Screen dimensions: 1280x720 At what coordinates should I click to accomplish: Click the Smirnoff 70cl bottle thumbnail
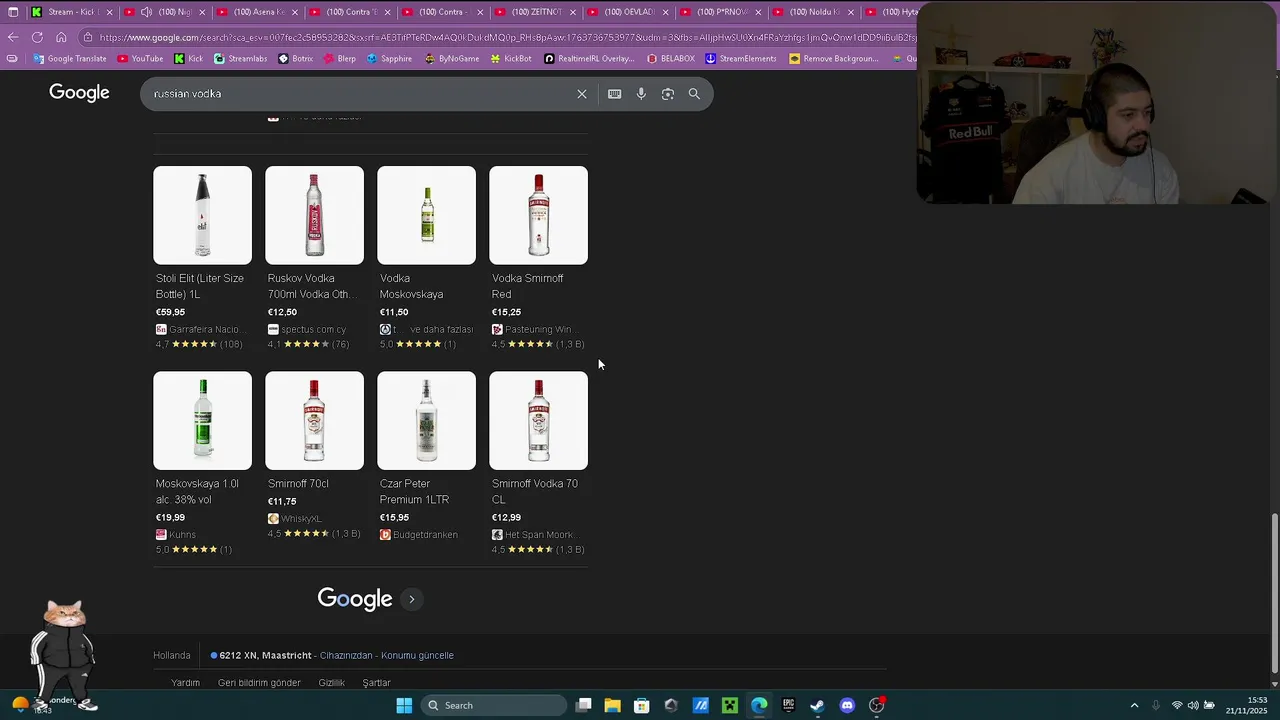[314, 420]
